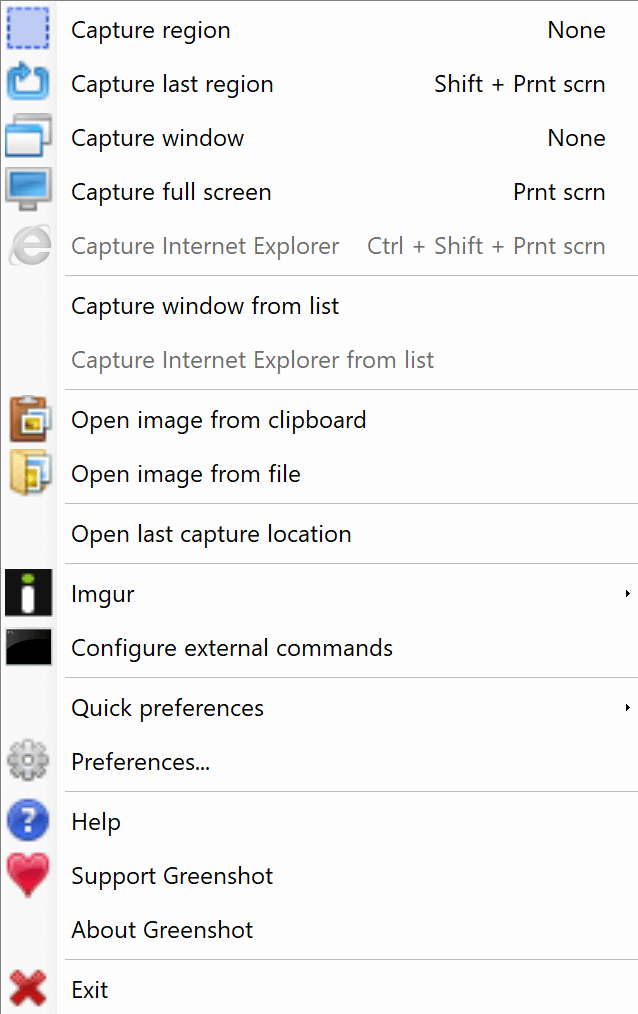
Task: Click the clipboard icon next to Open image
Action: pos(28,420)
